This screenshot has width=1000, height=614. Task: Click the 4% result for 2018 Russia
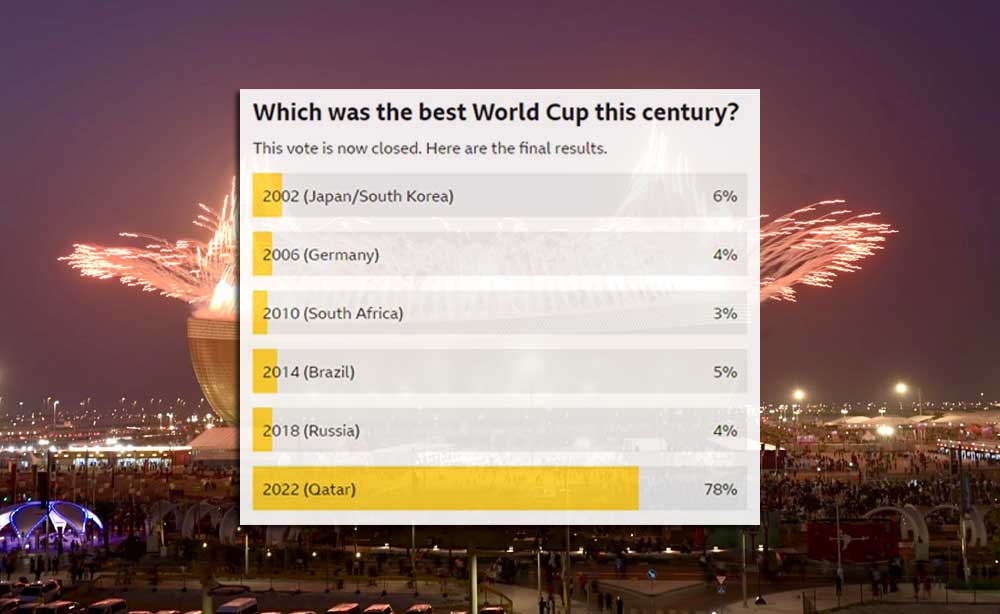(x=725, y=431)
